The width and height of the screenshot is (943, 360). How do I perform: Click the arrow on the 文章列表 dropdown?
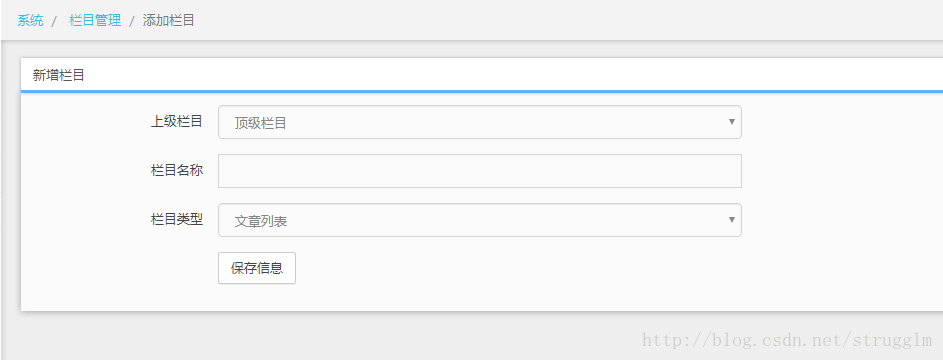click(x=732, y=219)
